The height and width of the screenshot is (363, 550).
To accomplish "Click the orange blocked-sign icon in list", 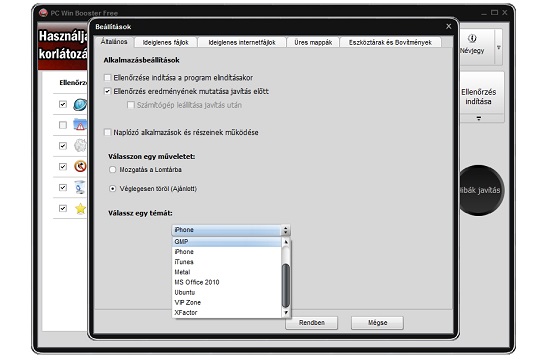I will [80, 166].
